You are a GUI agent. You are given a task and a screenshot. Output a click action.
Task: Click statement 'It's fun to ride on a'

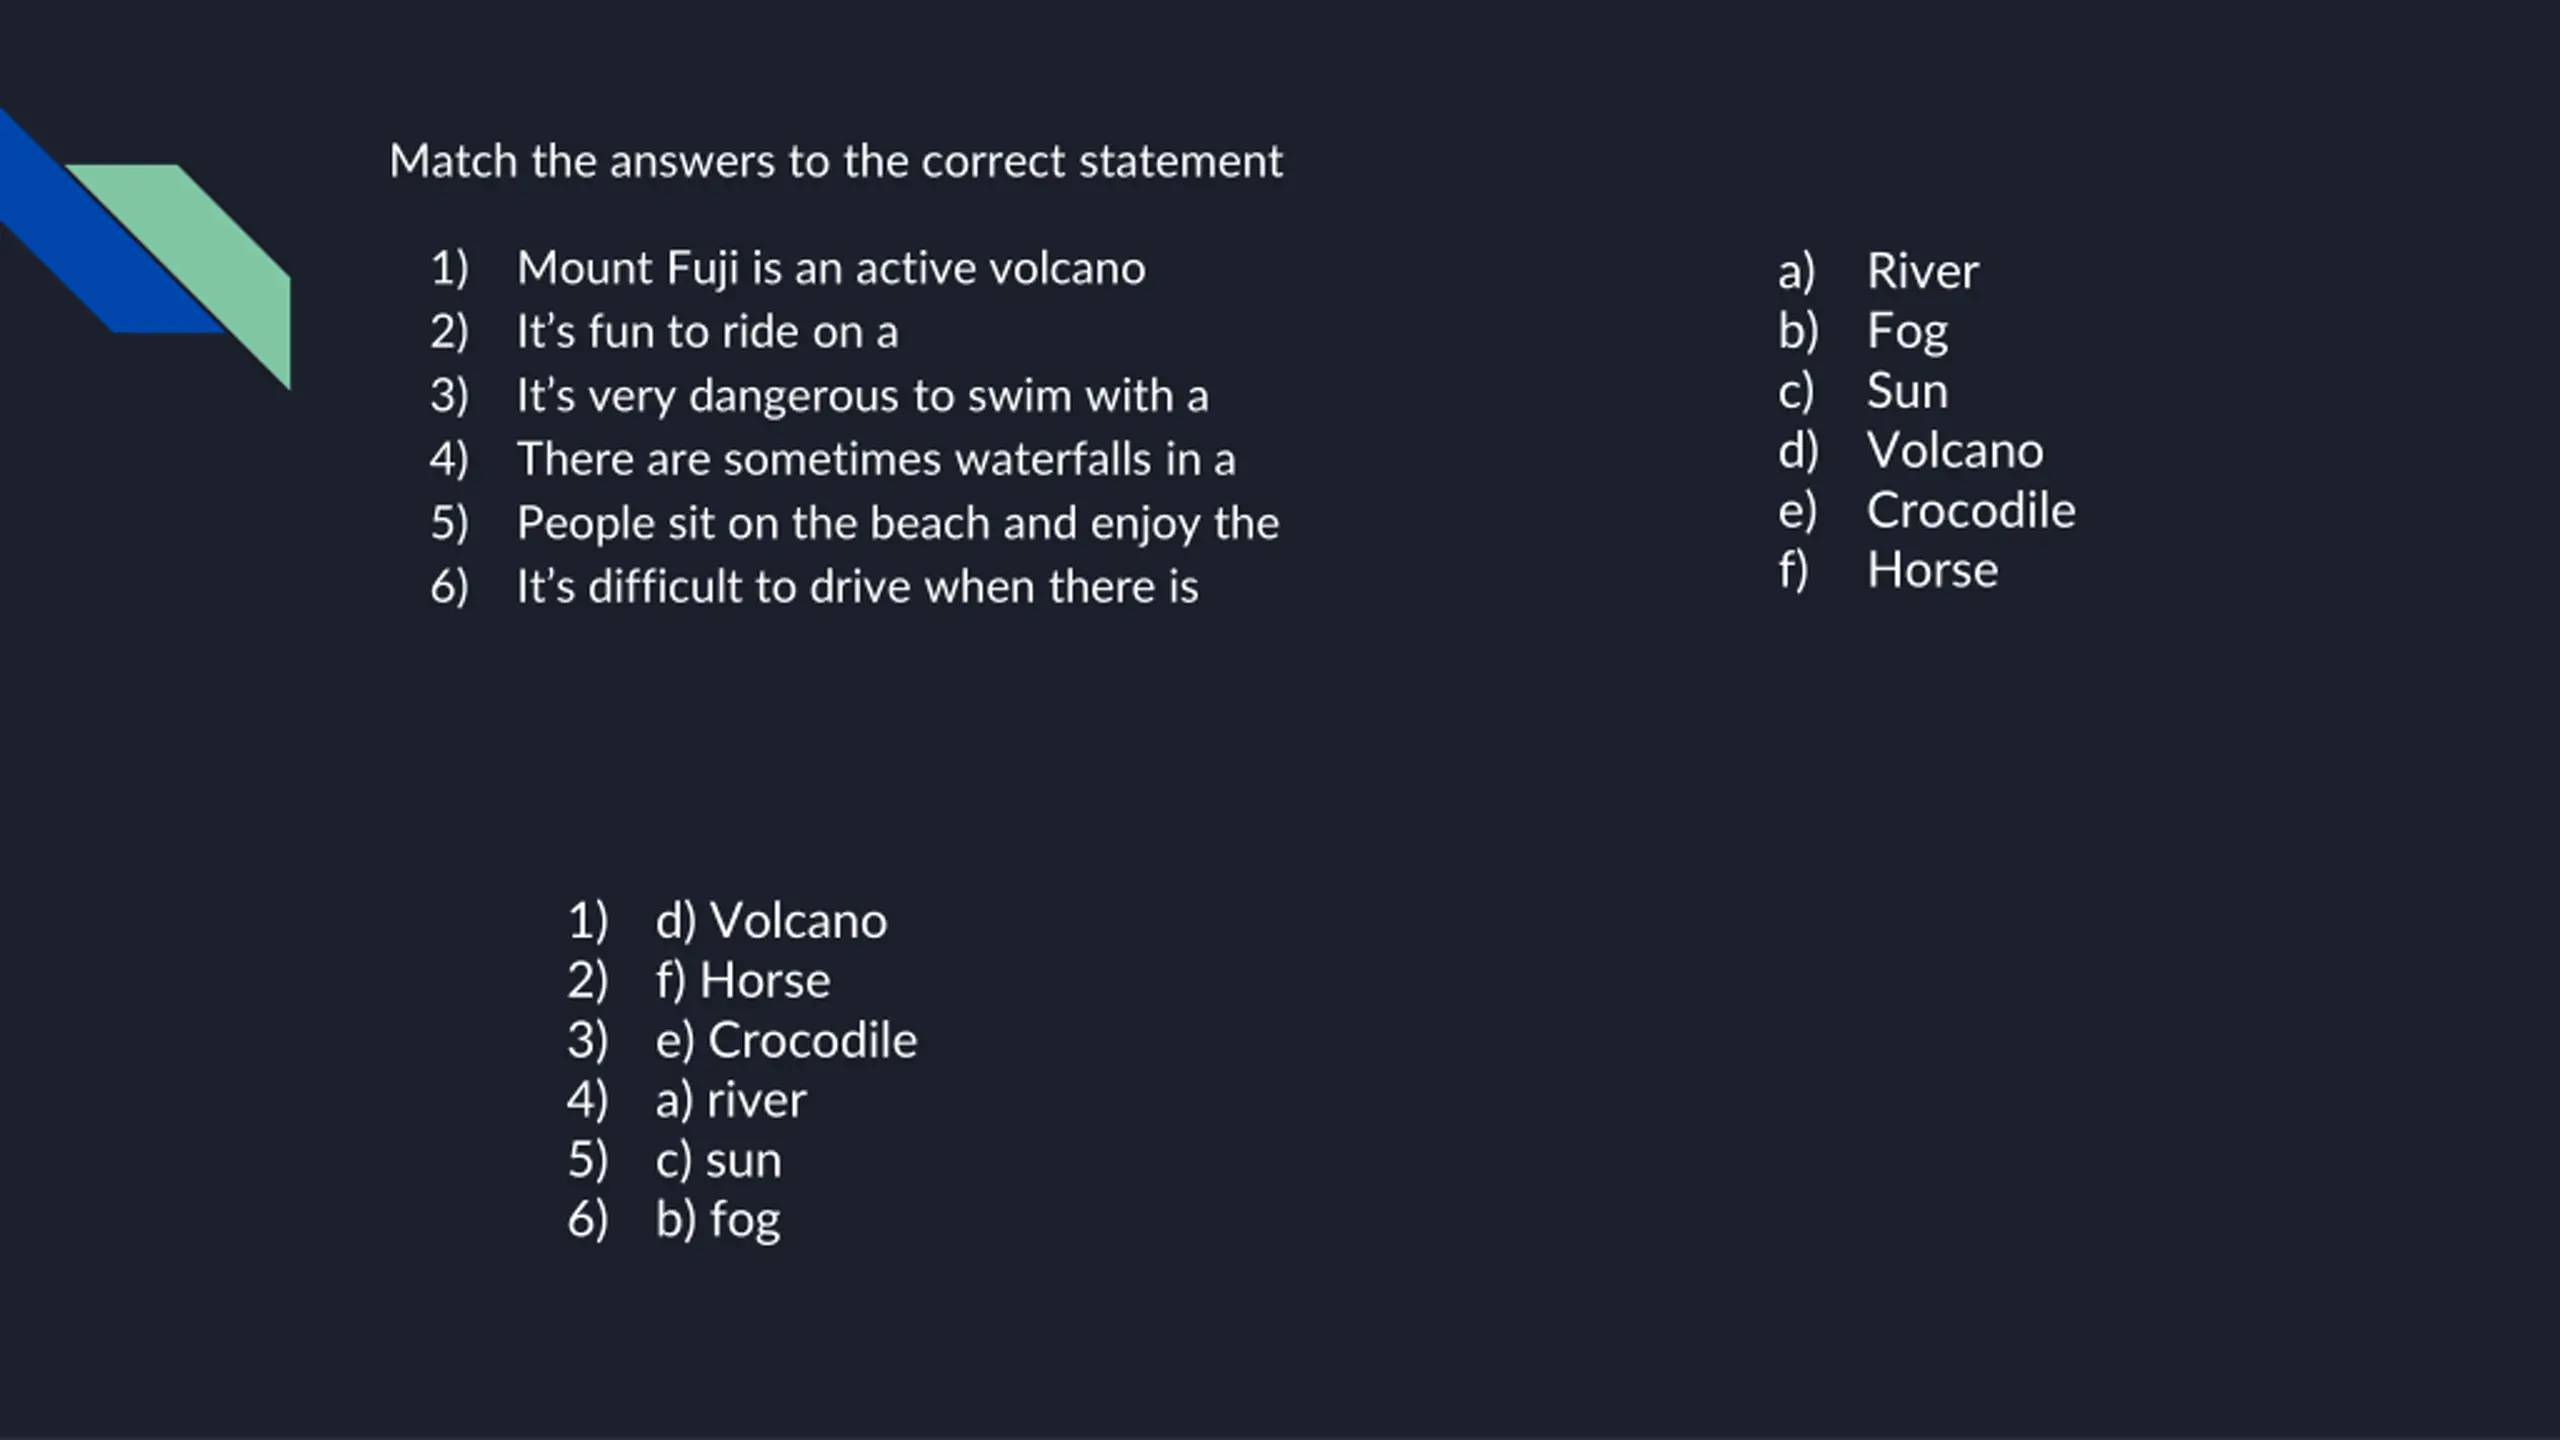click(706, 332)
